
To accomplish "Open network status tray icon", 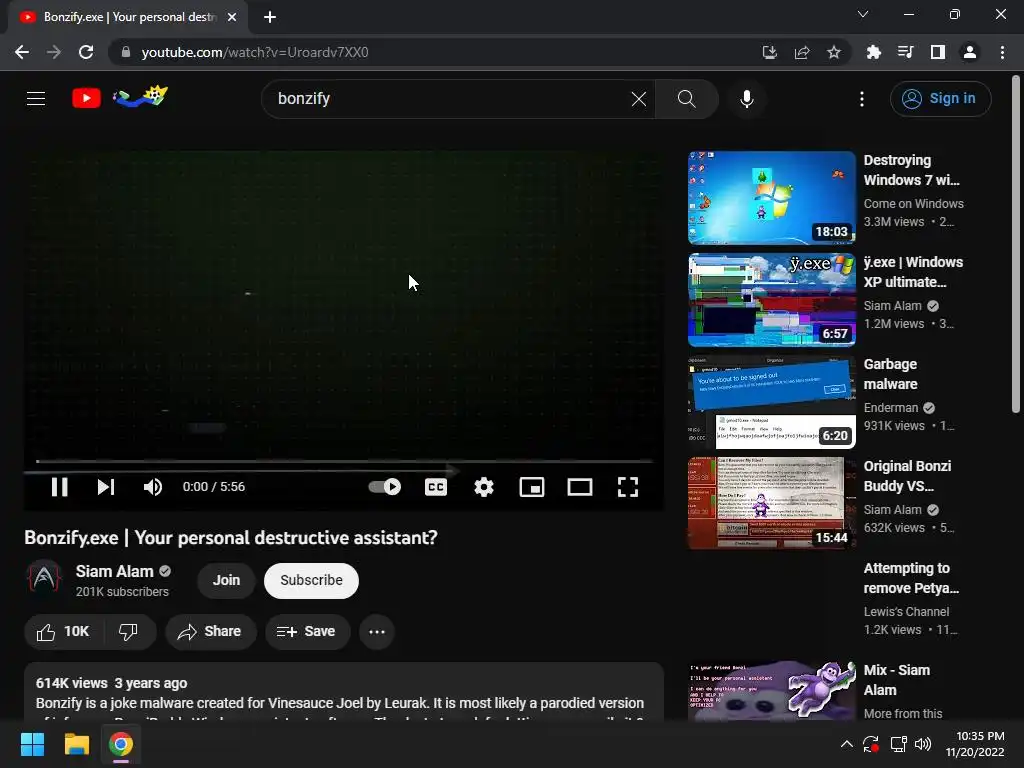I will [x=898, y=744].
